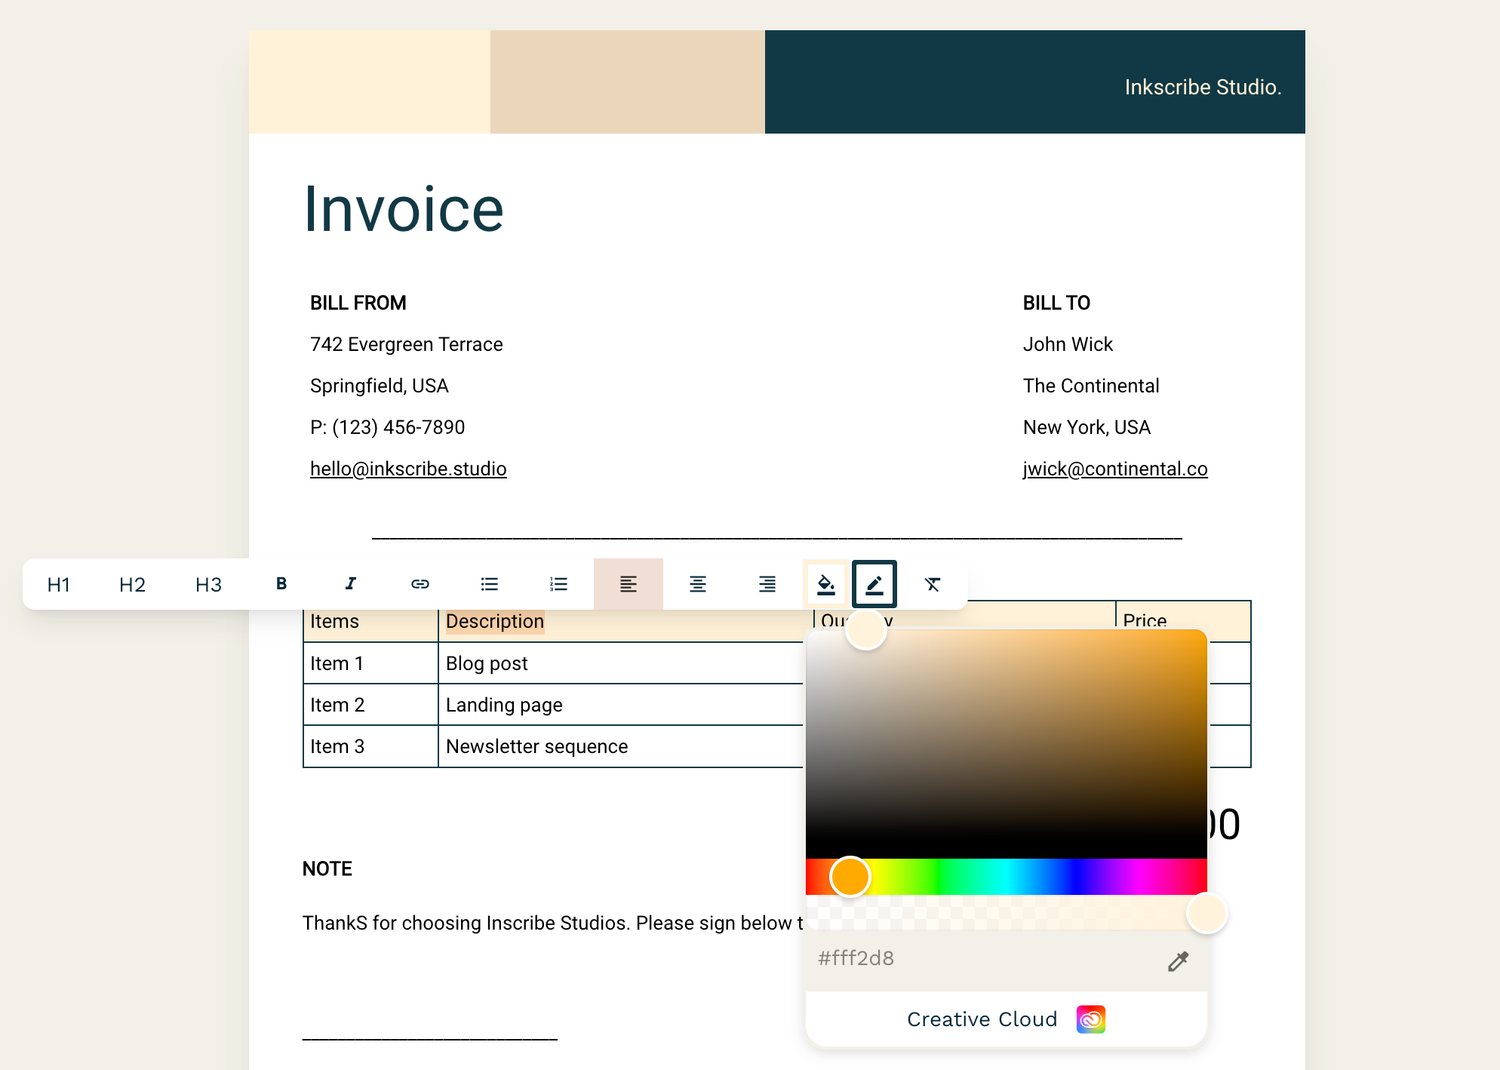Toggle left text alignment
The height and width of the screenshot is (1070, 1500).
pyautogui.click(x=628, y=584)
